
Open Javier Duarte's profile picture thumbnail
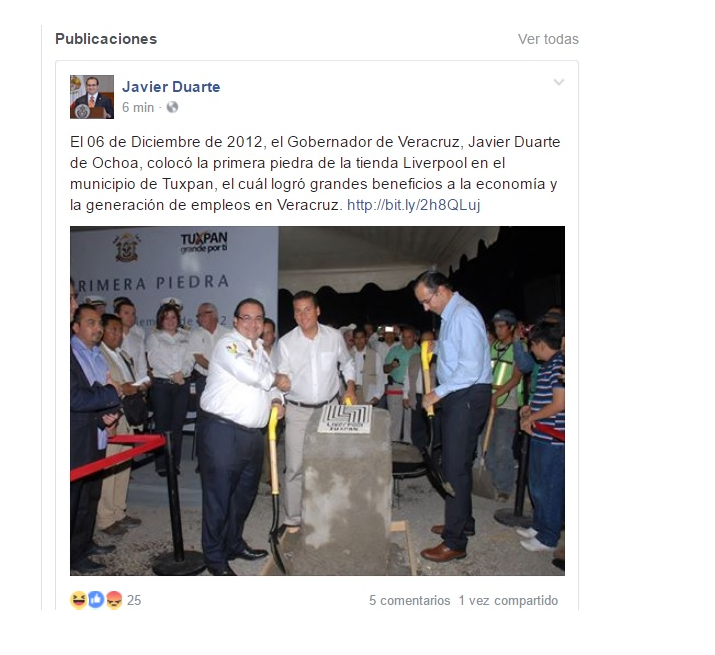[x=92, y=97]
